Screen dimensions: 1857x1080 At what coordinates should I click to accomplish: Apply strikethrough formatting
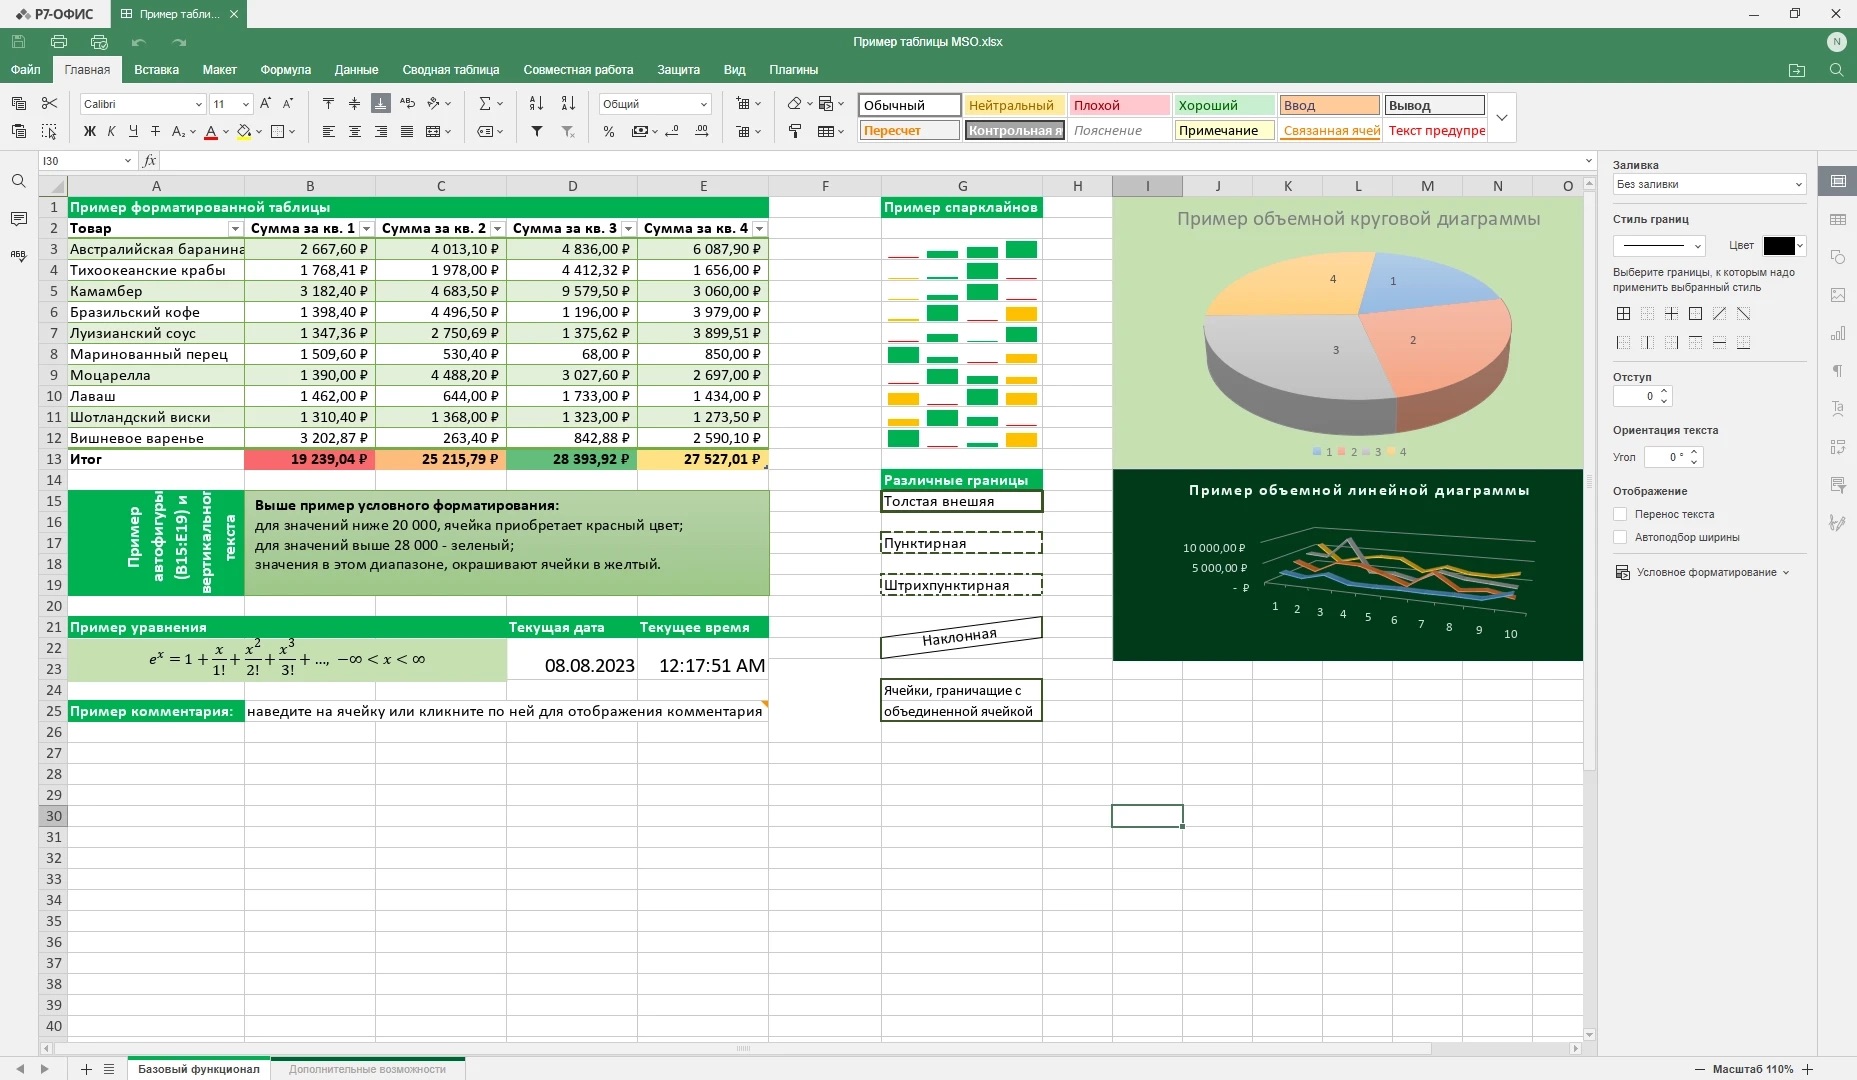pos(155,131)
